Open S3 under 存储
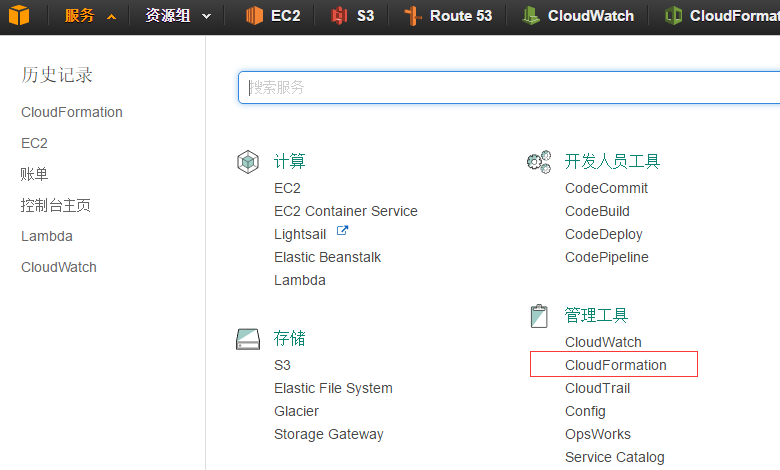780x470 pixels. [282, 366]
